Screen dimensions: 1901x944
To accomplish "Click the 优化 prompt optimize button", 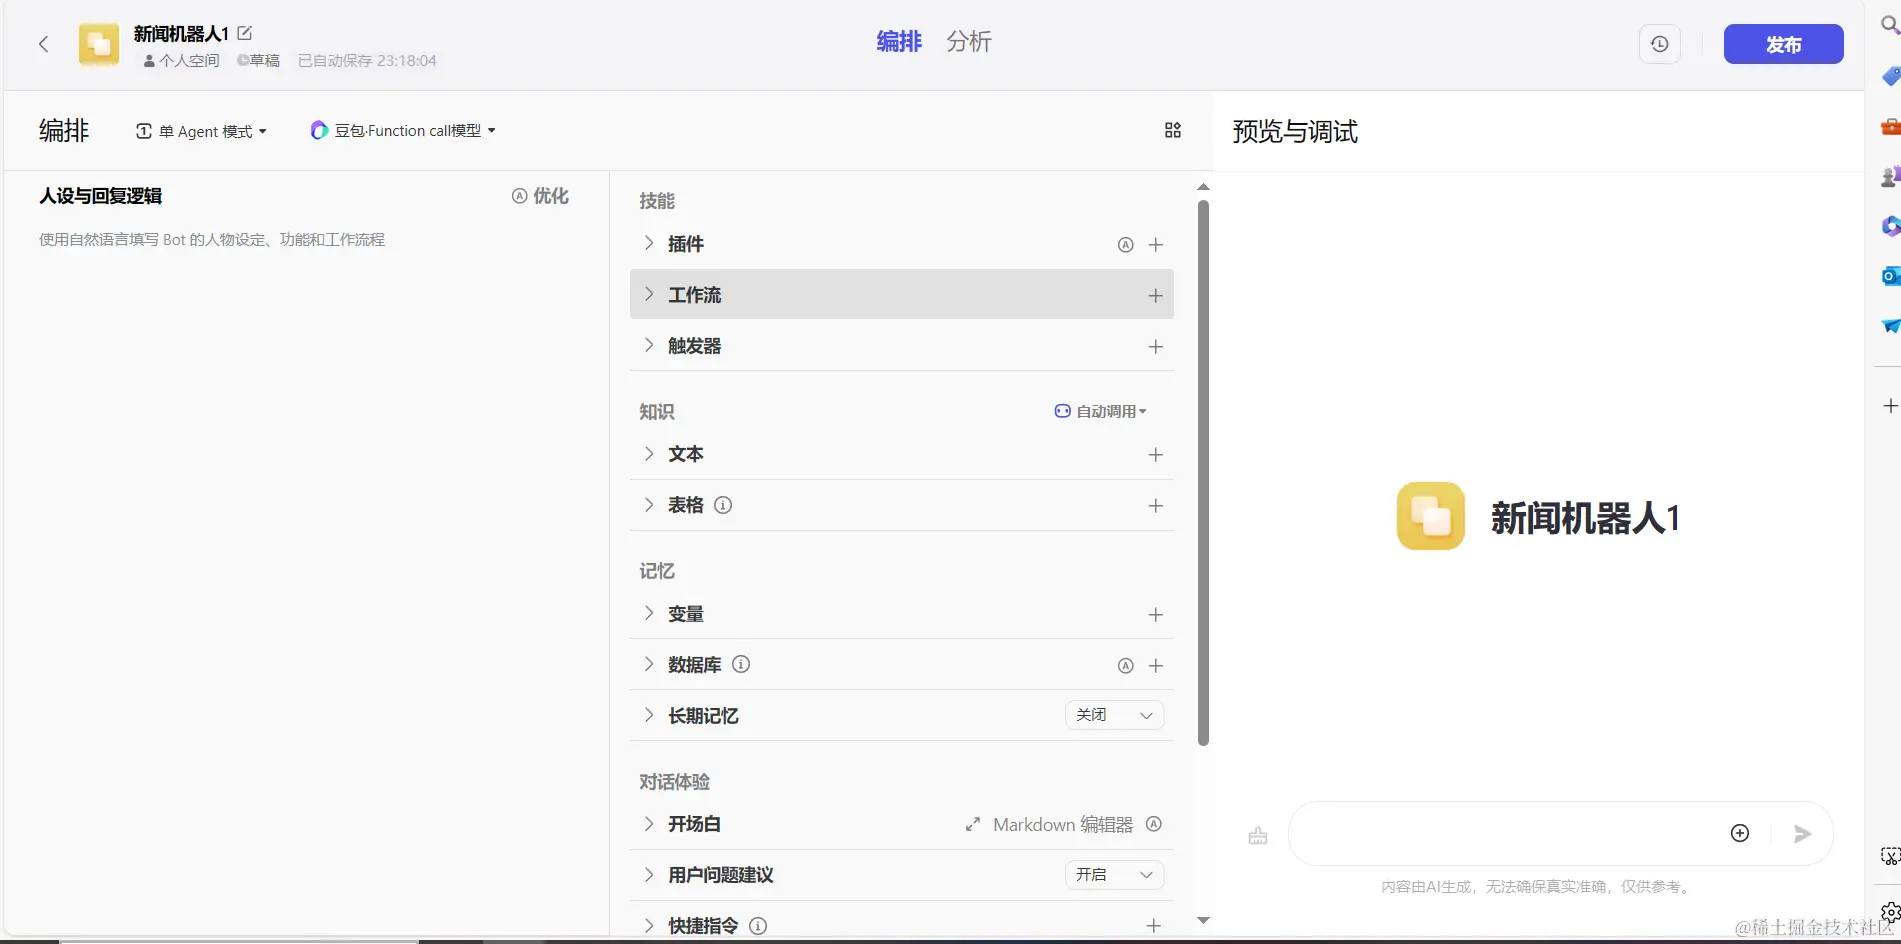I will coord(540,196).
